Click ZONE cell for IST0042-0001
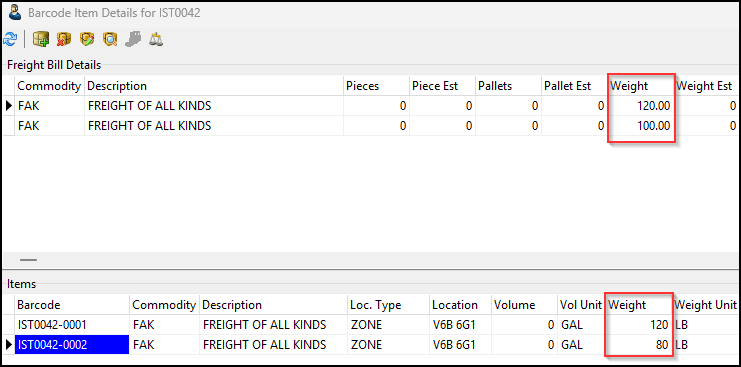Viewport: 741px width, 367px height. (388, 324)
